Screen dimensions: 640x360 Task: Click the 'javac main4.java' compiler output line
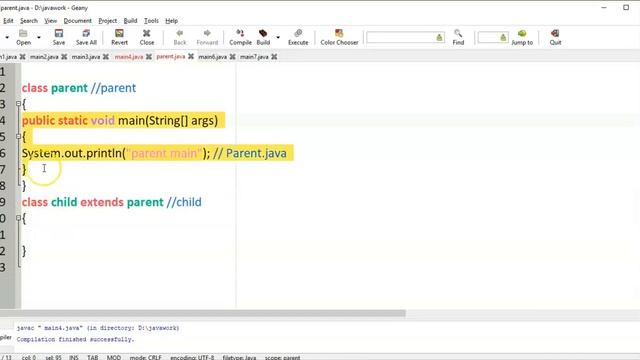pyautogui.click(x=98, y=328)
